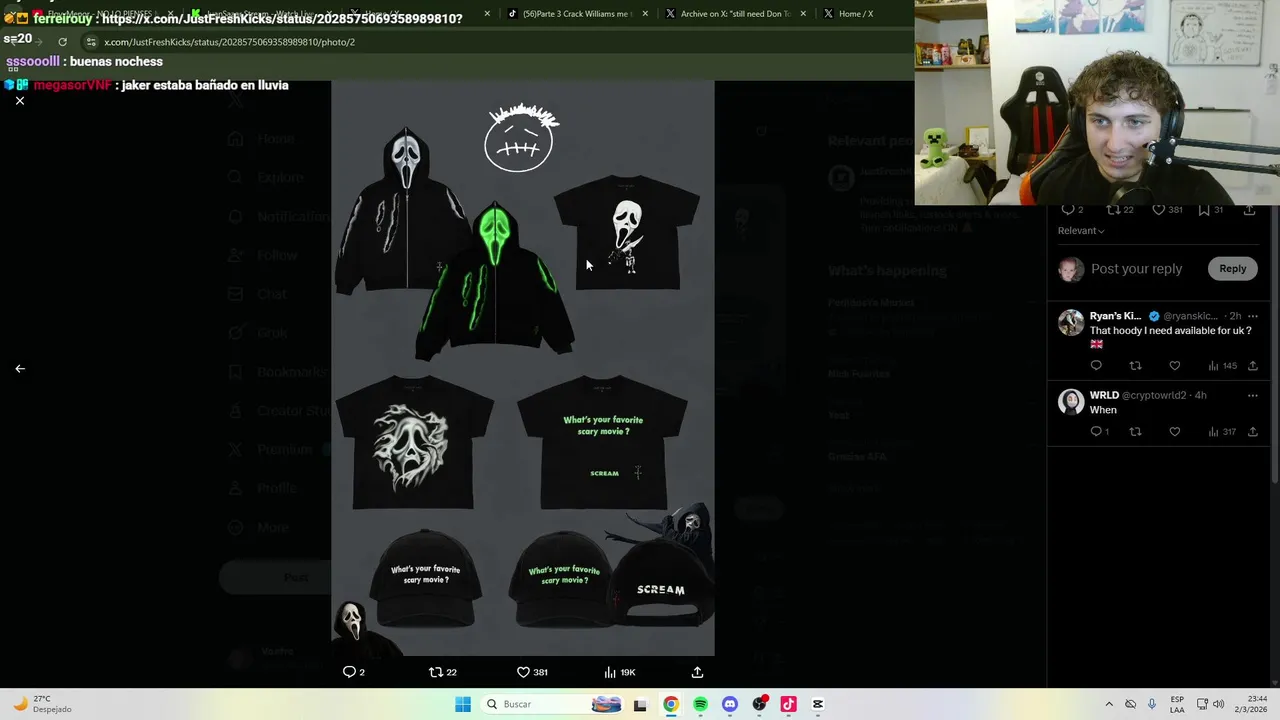View post analytics showing 19K views

[x=619, y=672]
